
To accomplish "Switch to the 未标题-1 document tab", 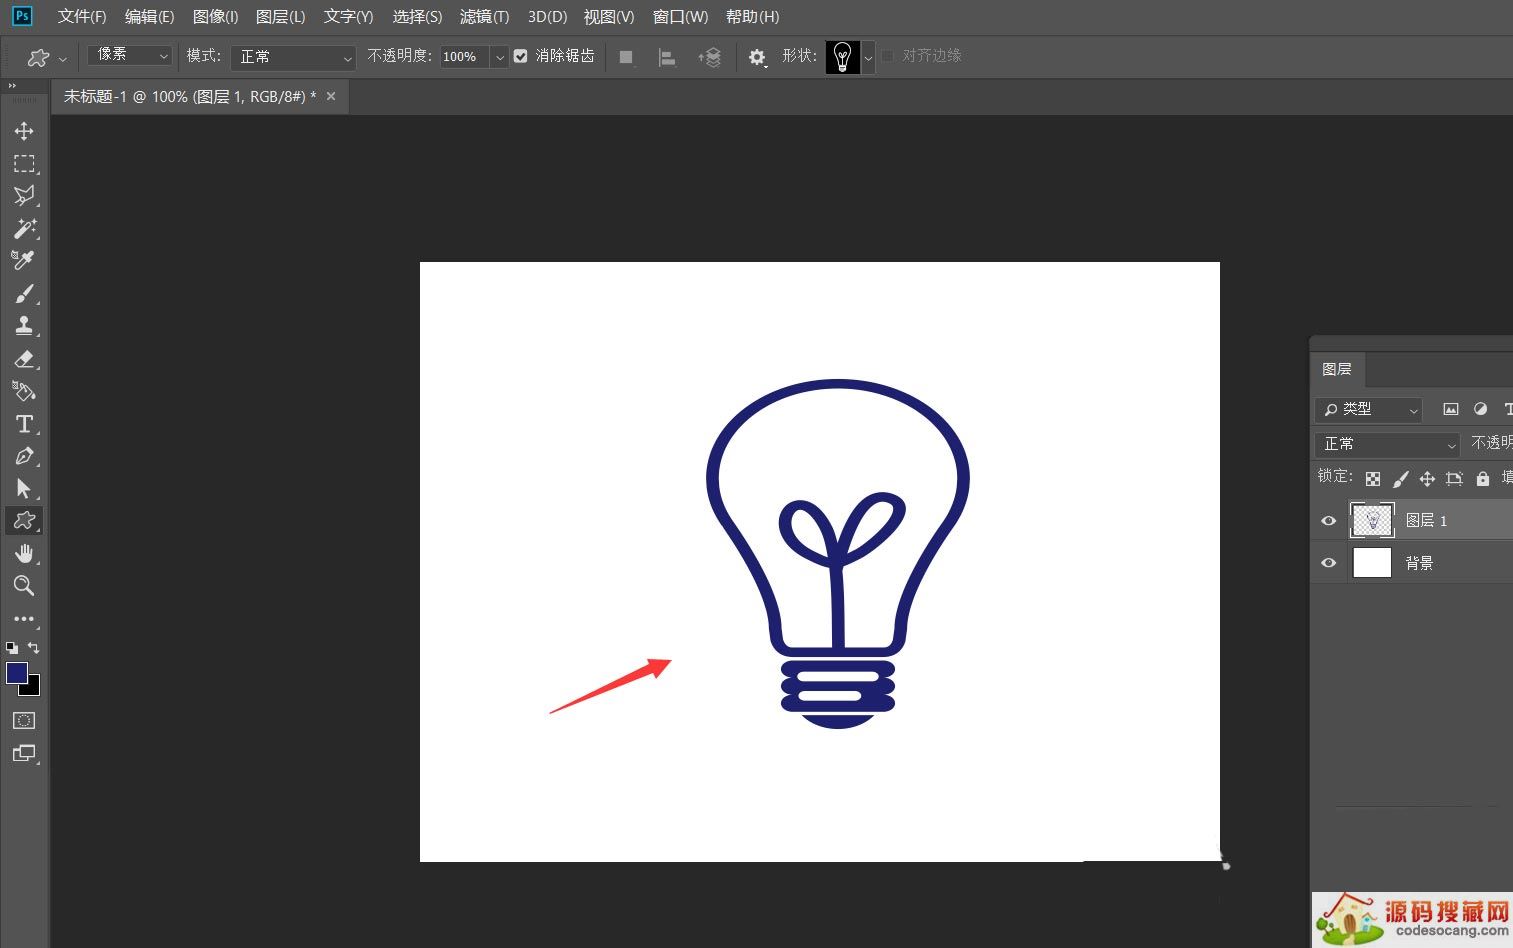I will click(x=190, y=96).
